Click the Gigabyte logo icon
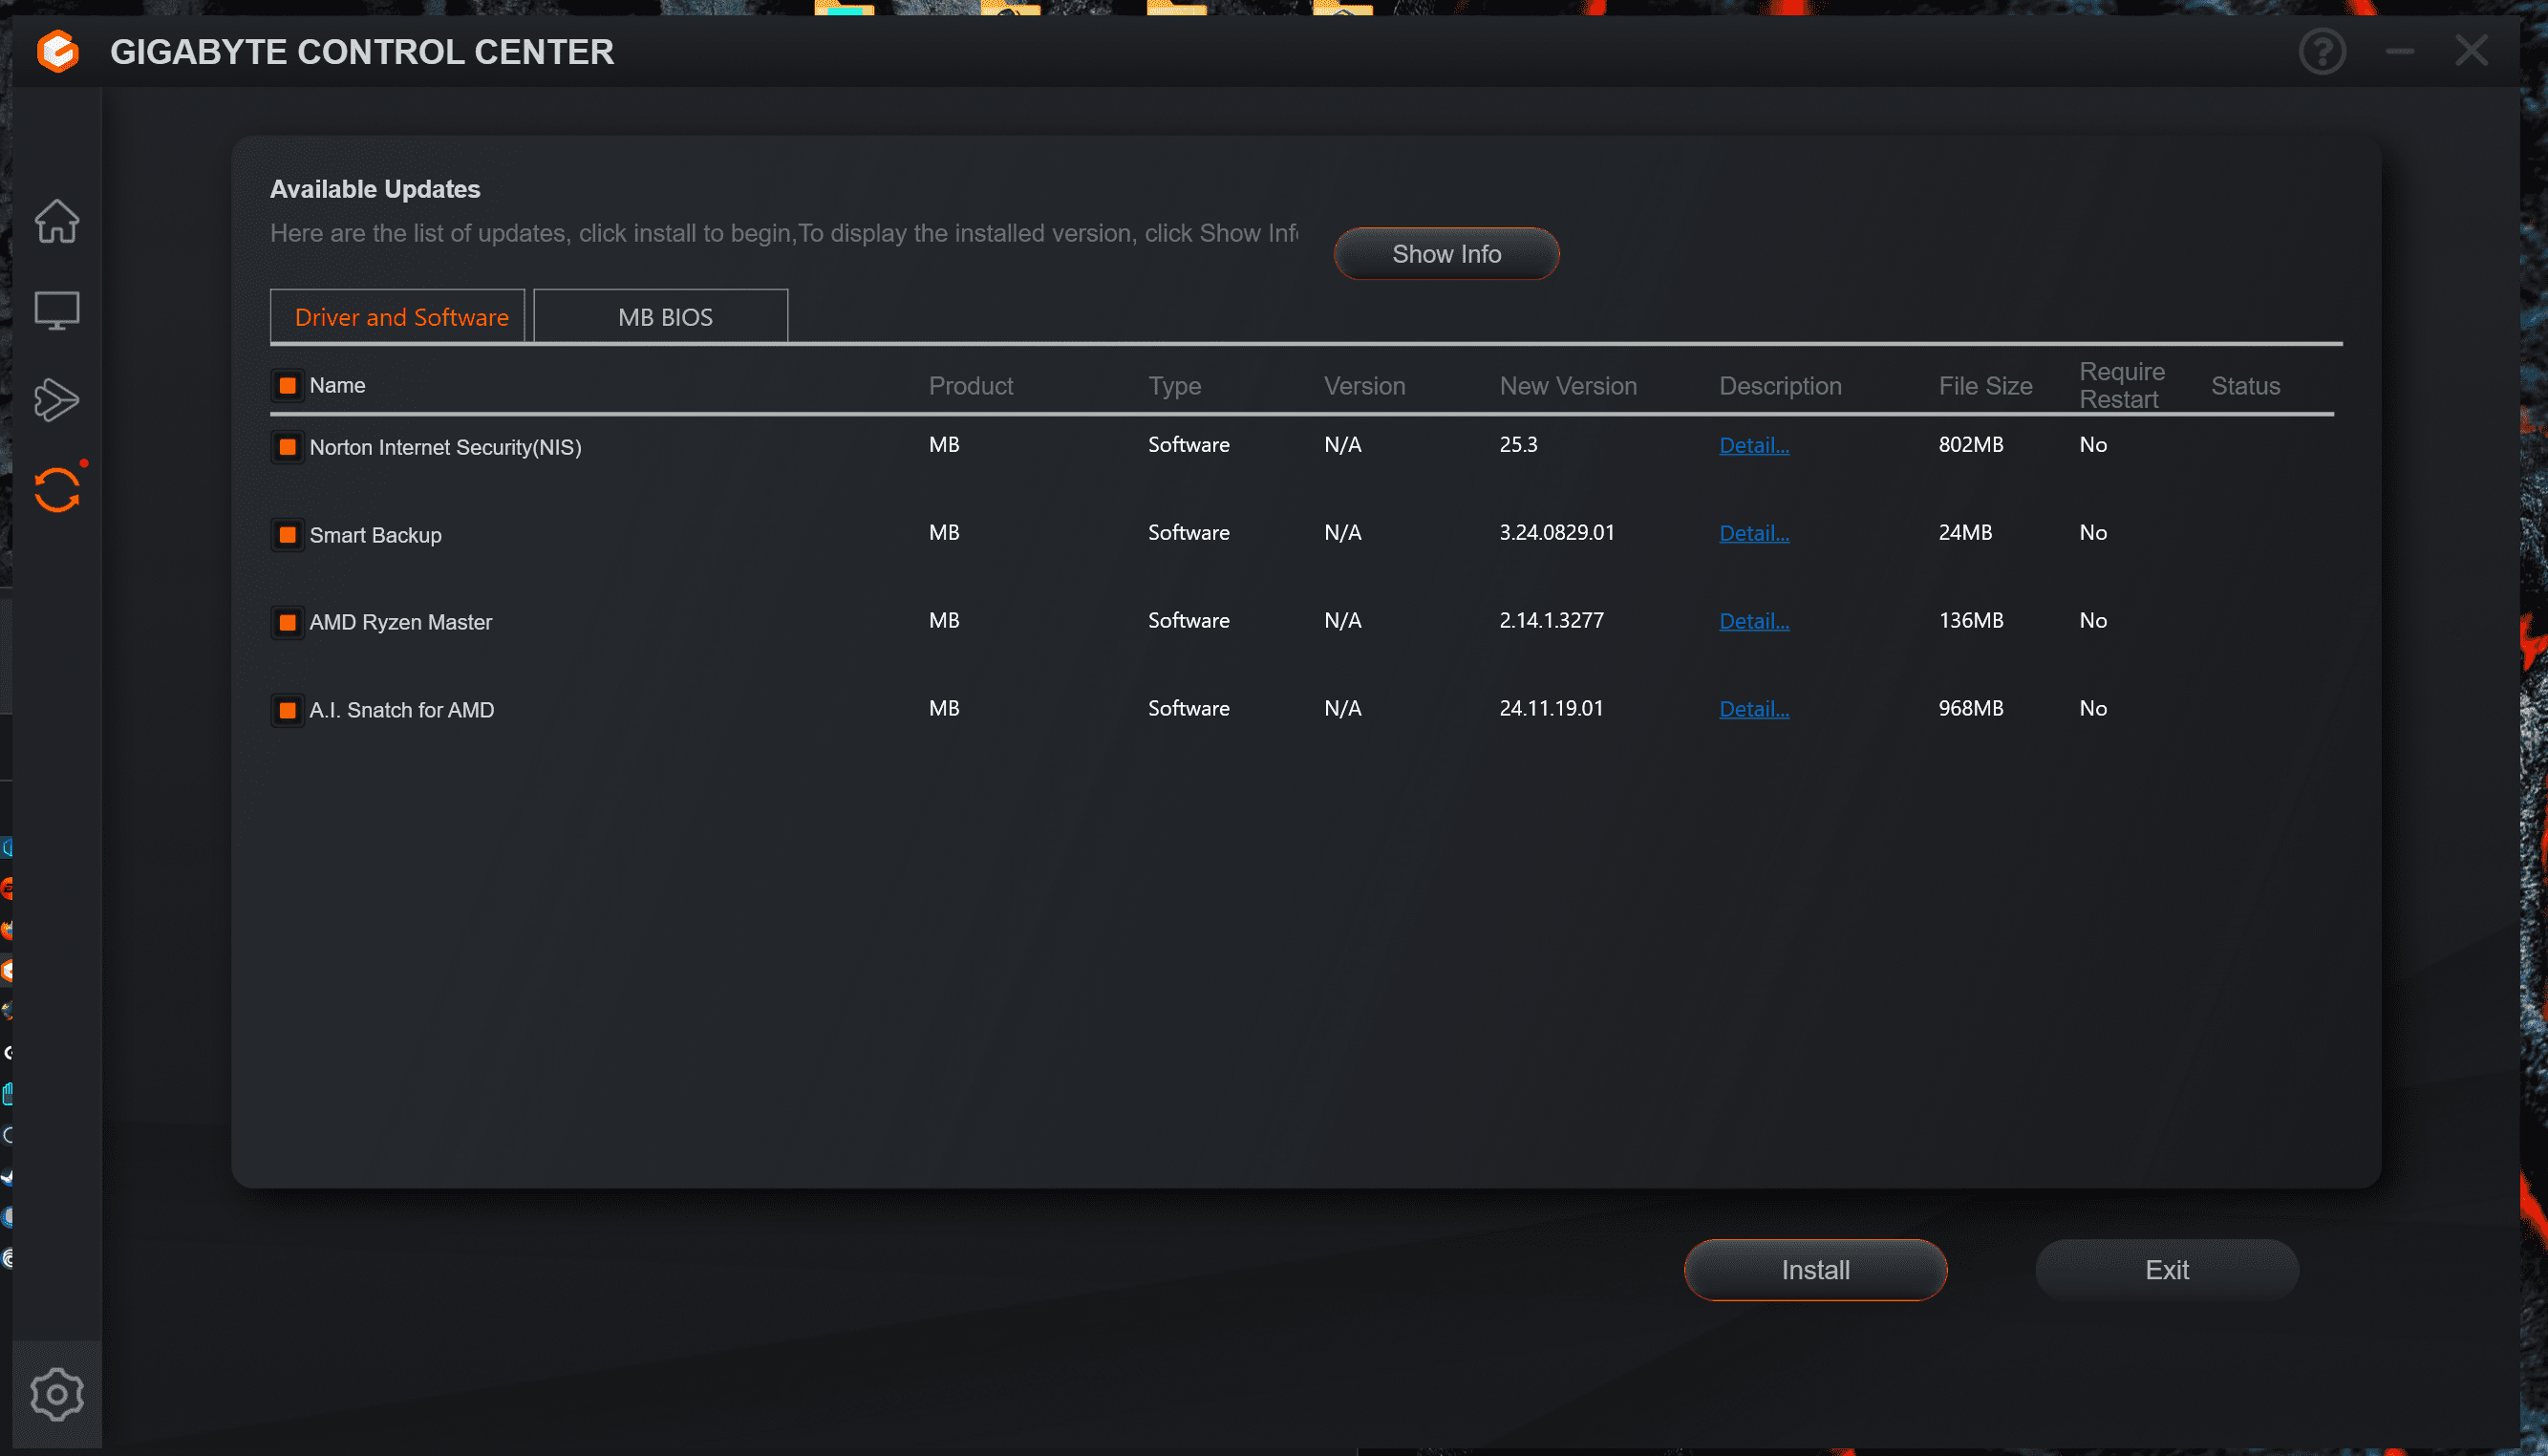 (58, 52)
